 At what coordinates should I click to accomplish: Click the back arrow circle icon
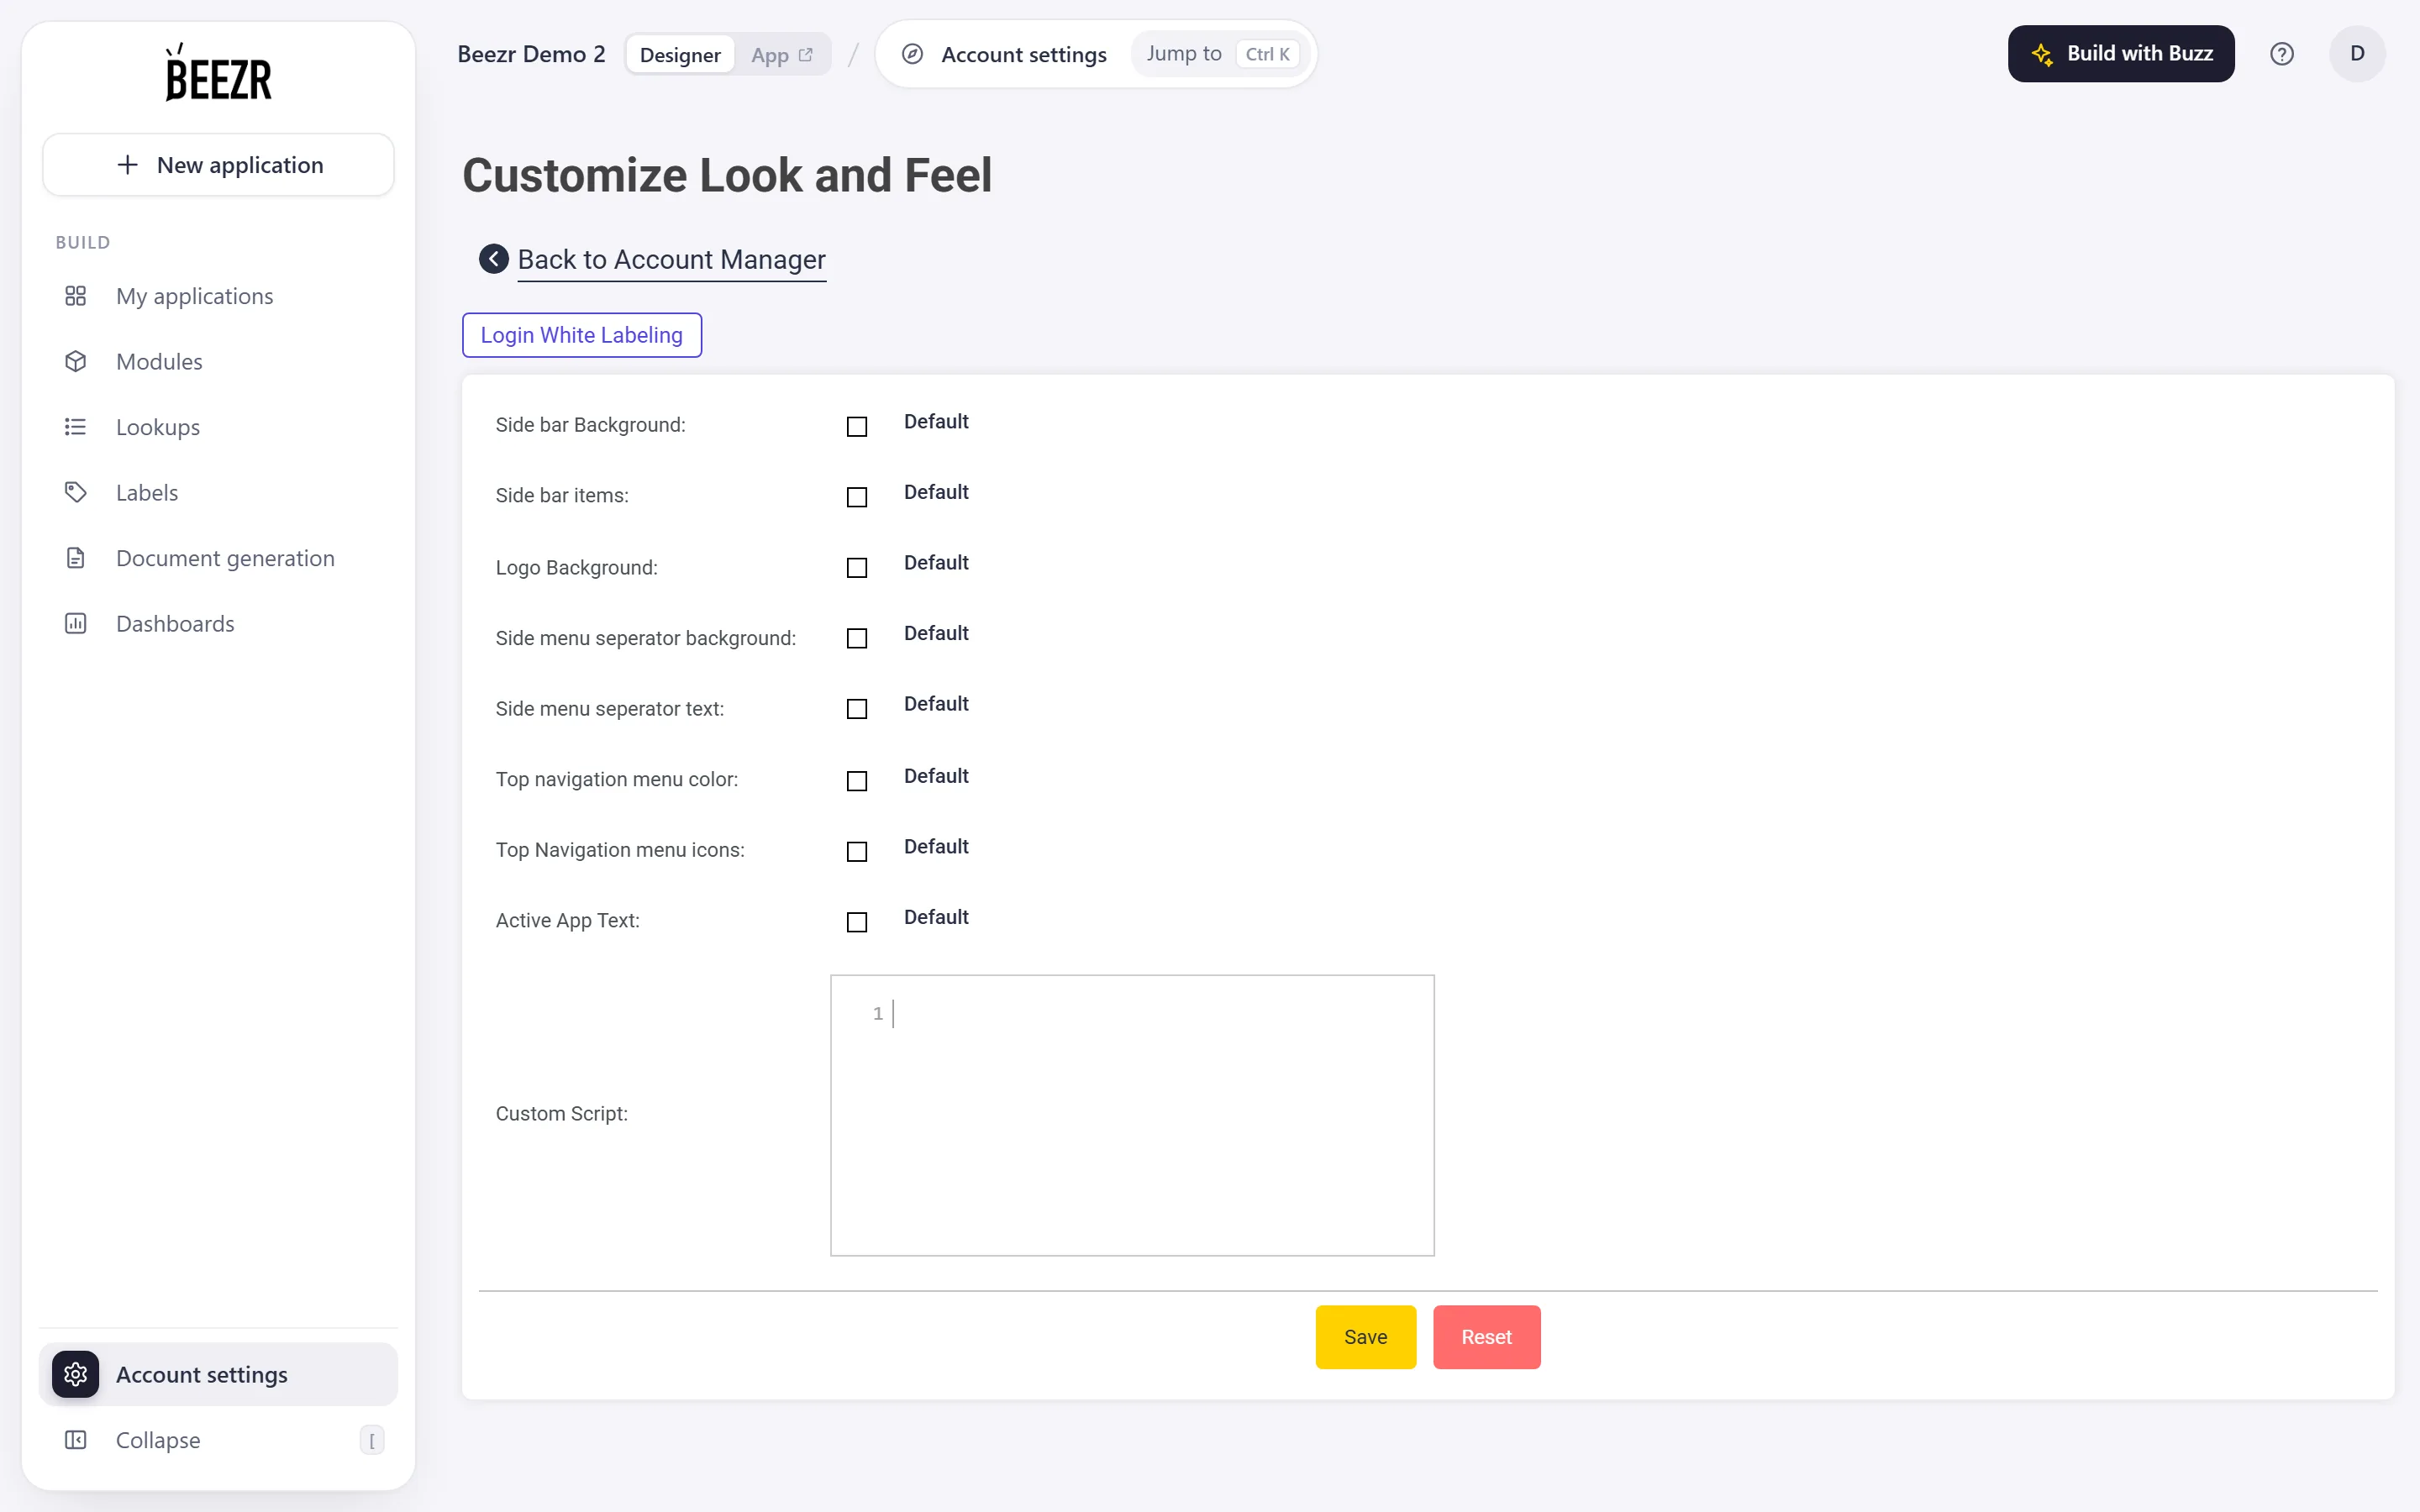(493, 259)
